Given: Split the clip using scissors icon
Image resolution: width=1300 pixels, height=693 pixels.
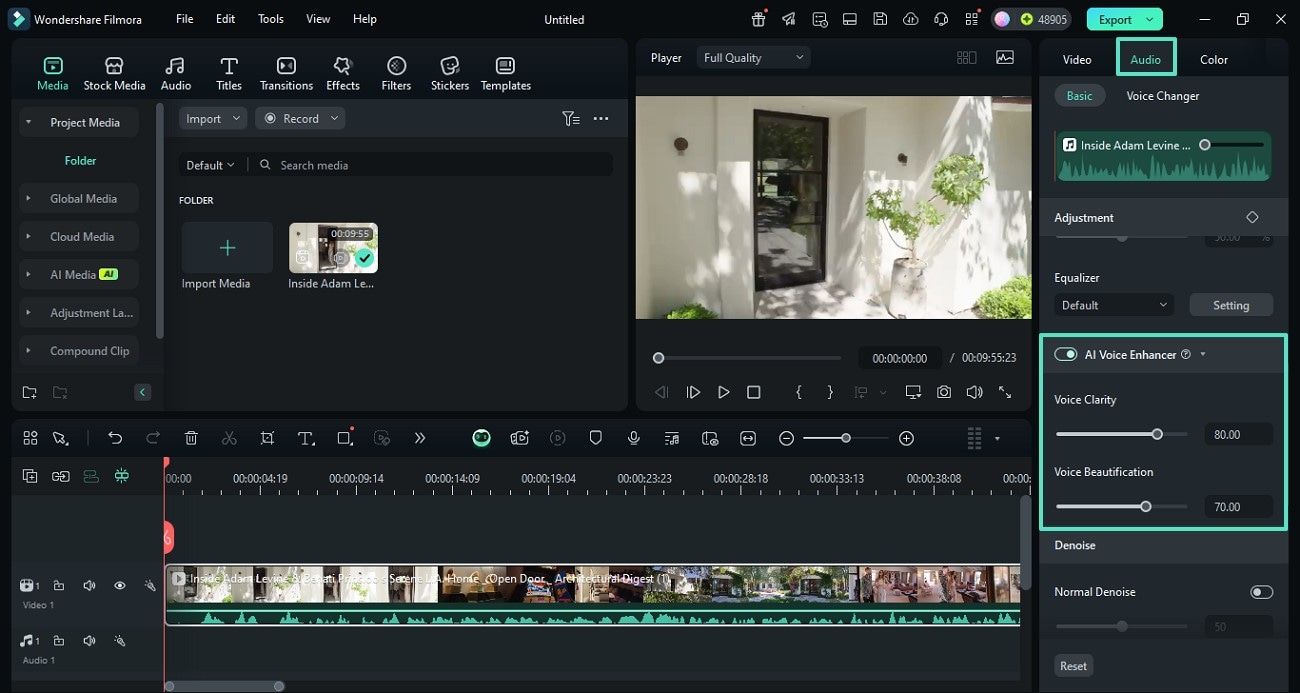Looking at the screenshot, I should click(x=229, y=438).
